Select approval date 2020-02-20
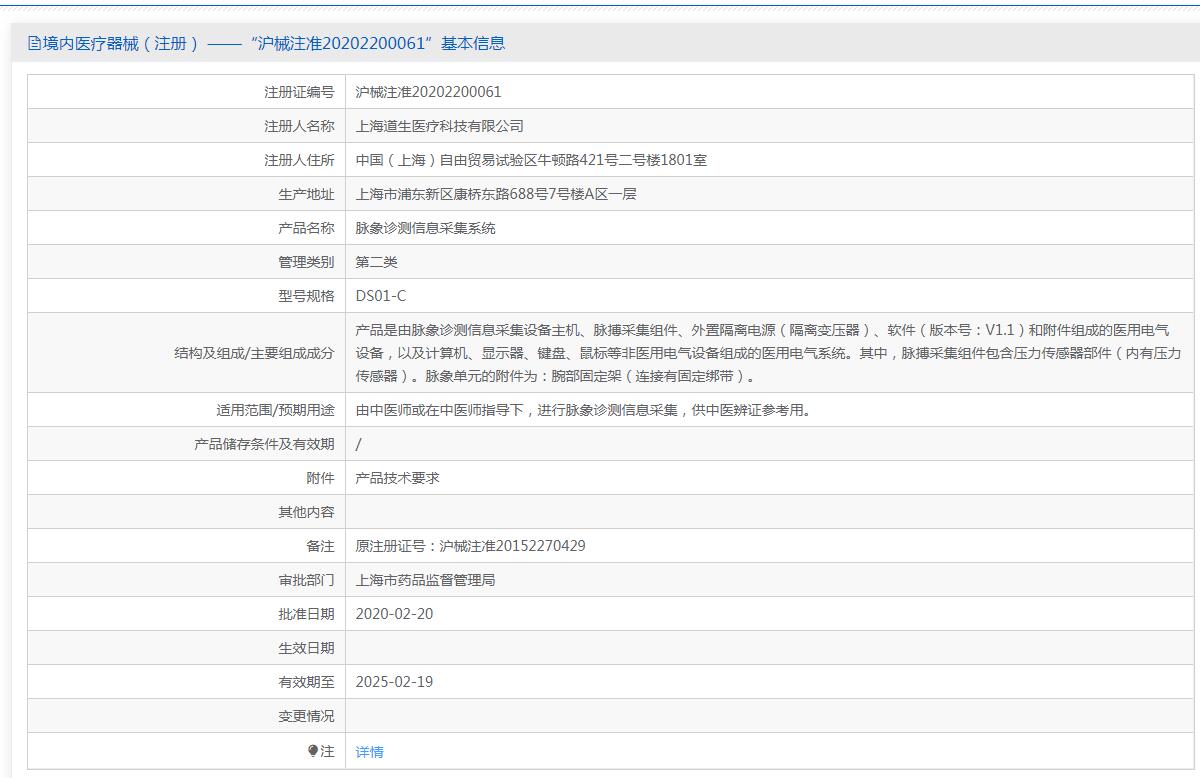 tap(395, 614)
